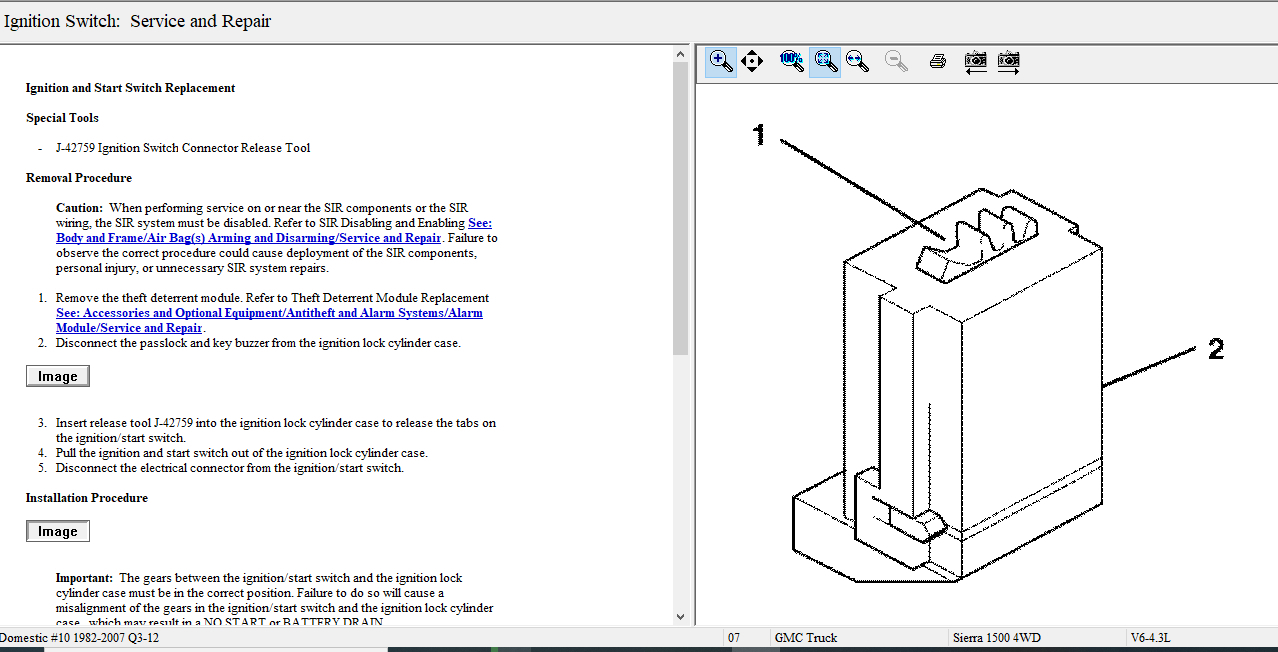Open the Air Bag Arming and Disarming link

[248, 238]
